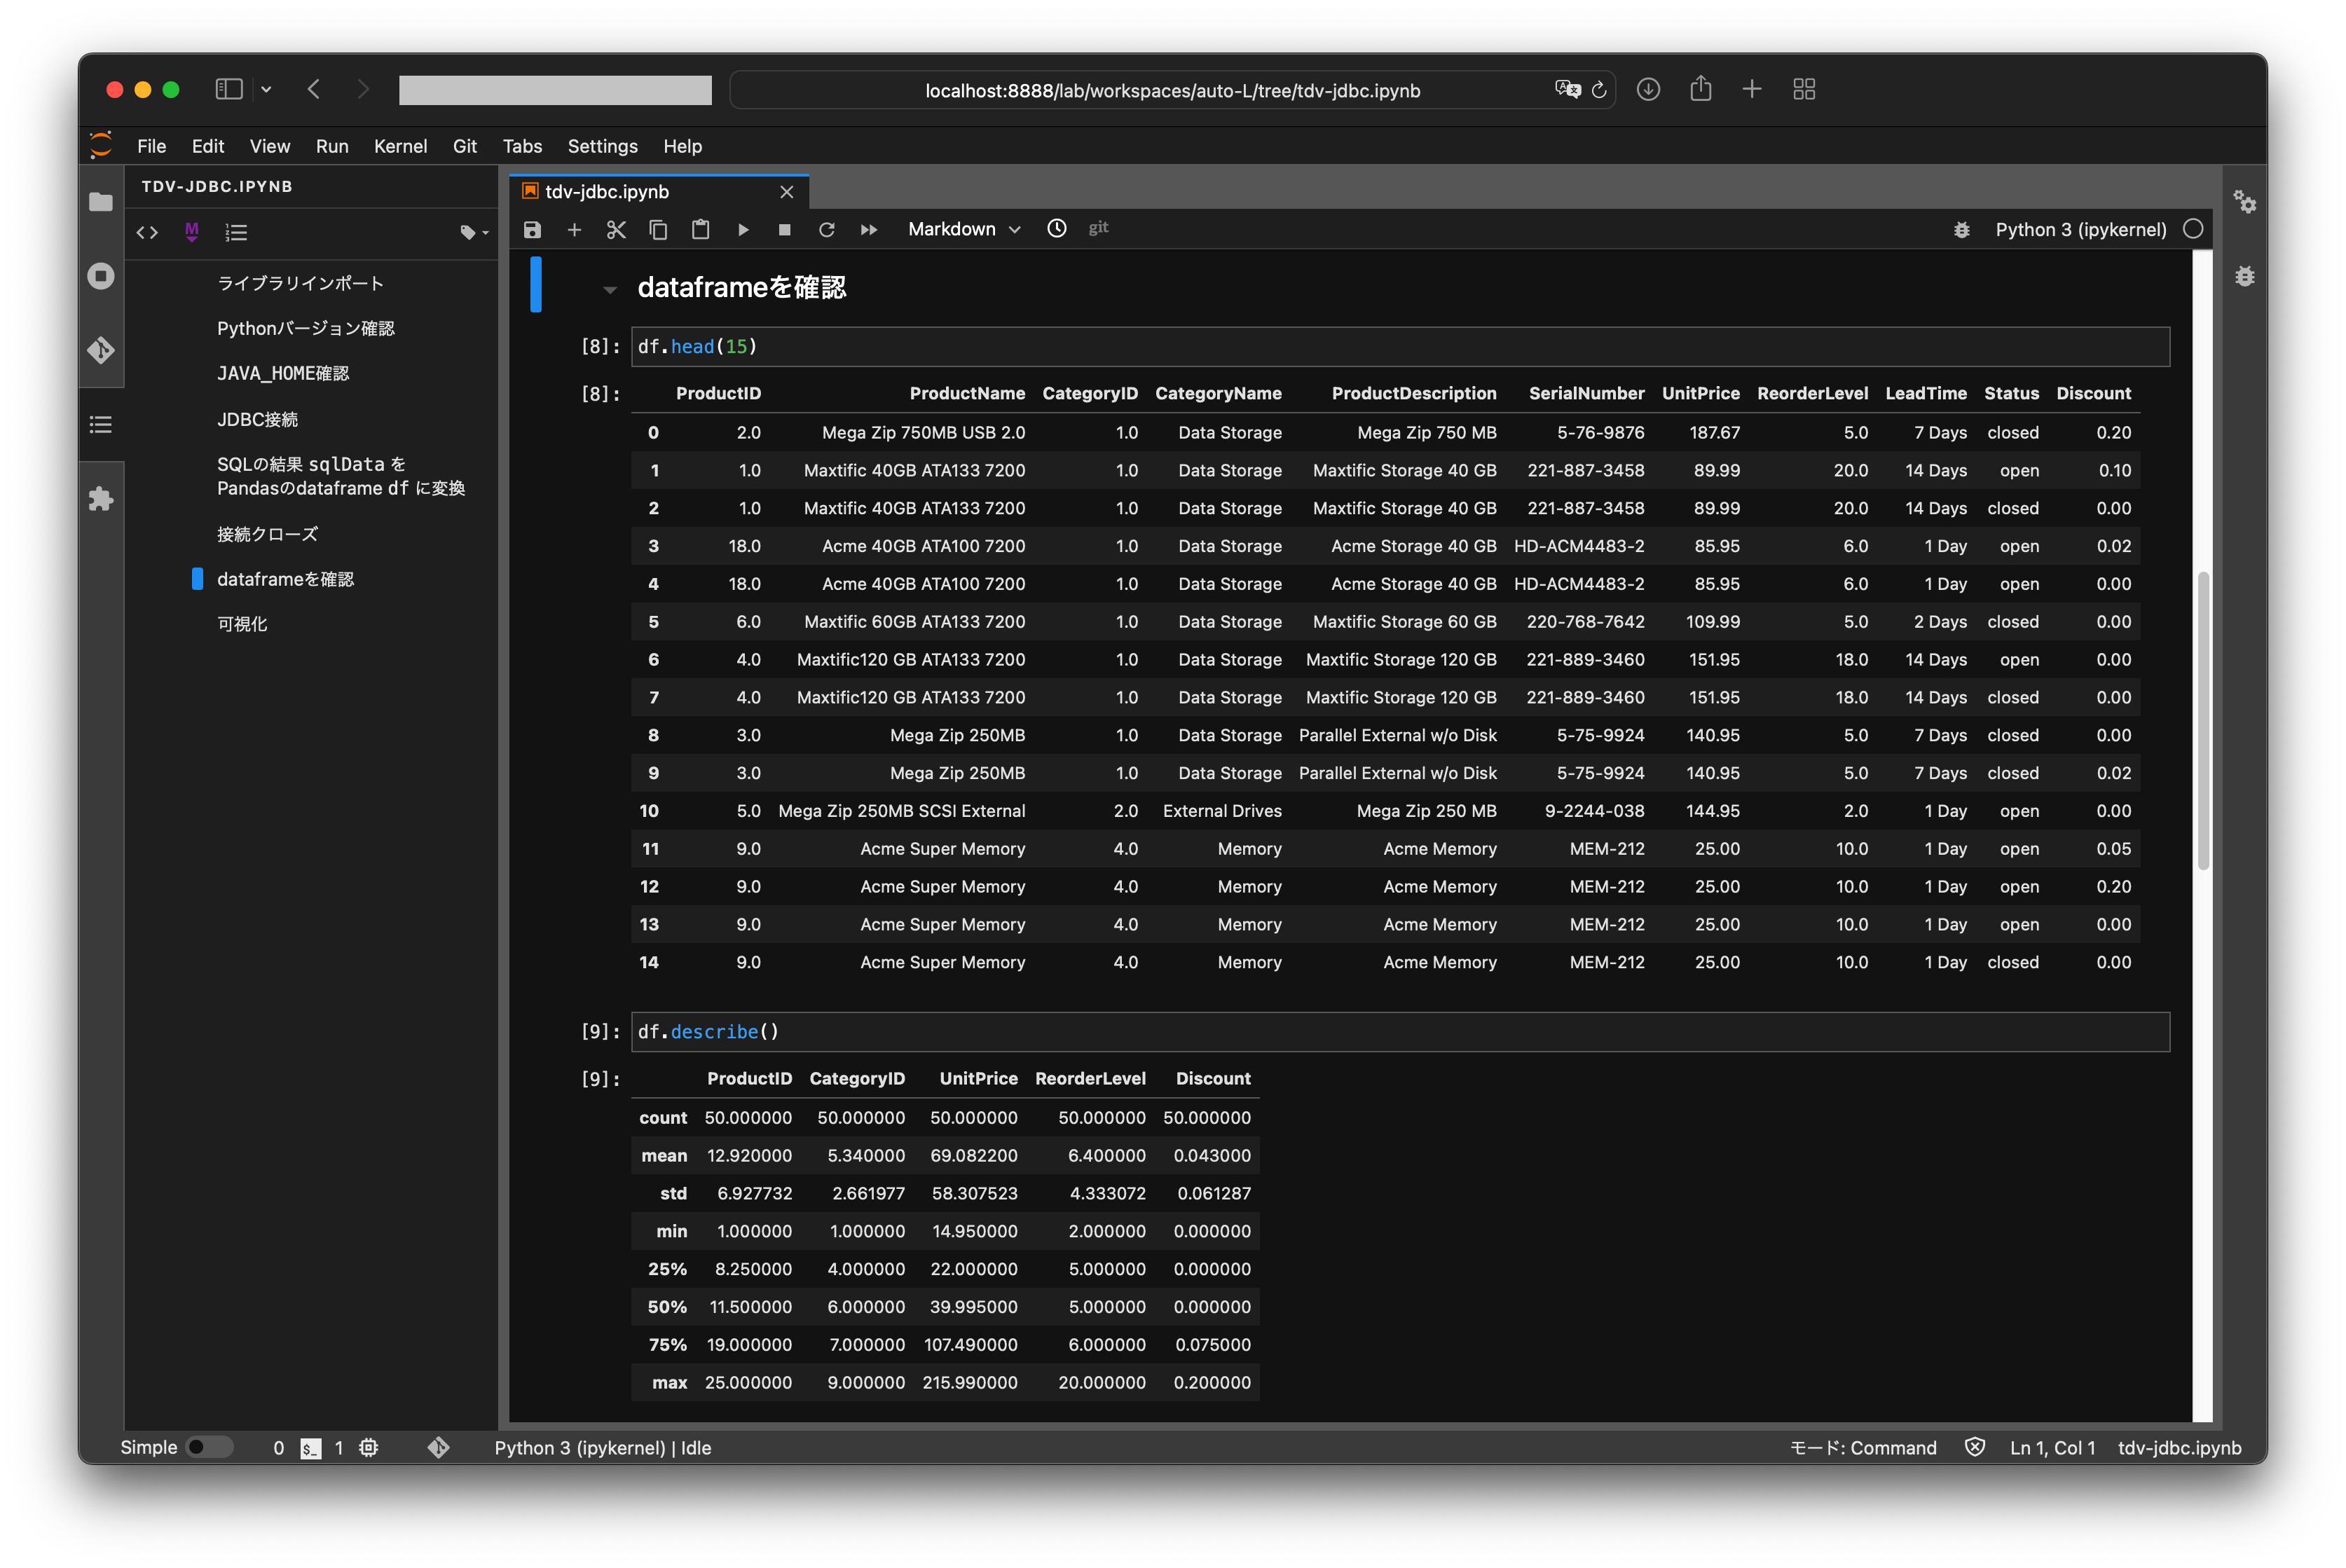The image size is (2346, 1568).
Task: Switch kernel via Python 3 (ipykernel)
Action: 2080,230
